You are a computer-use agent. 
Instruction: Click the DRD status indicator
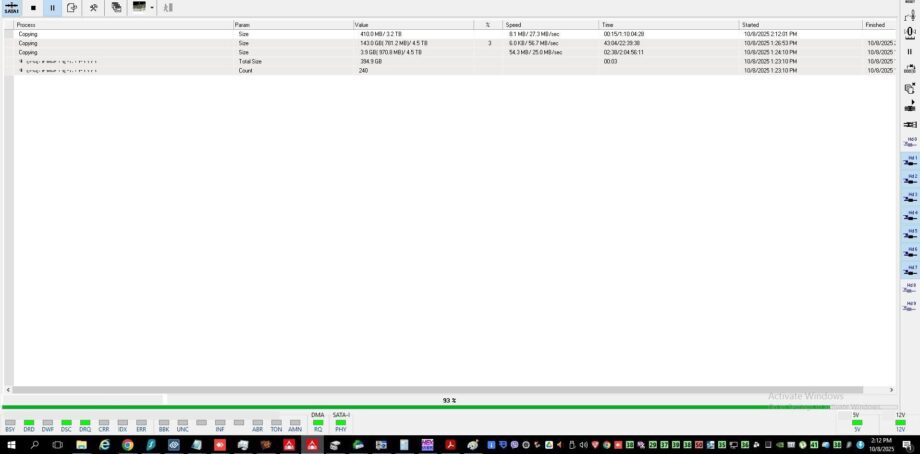point(29,423)
